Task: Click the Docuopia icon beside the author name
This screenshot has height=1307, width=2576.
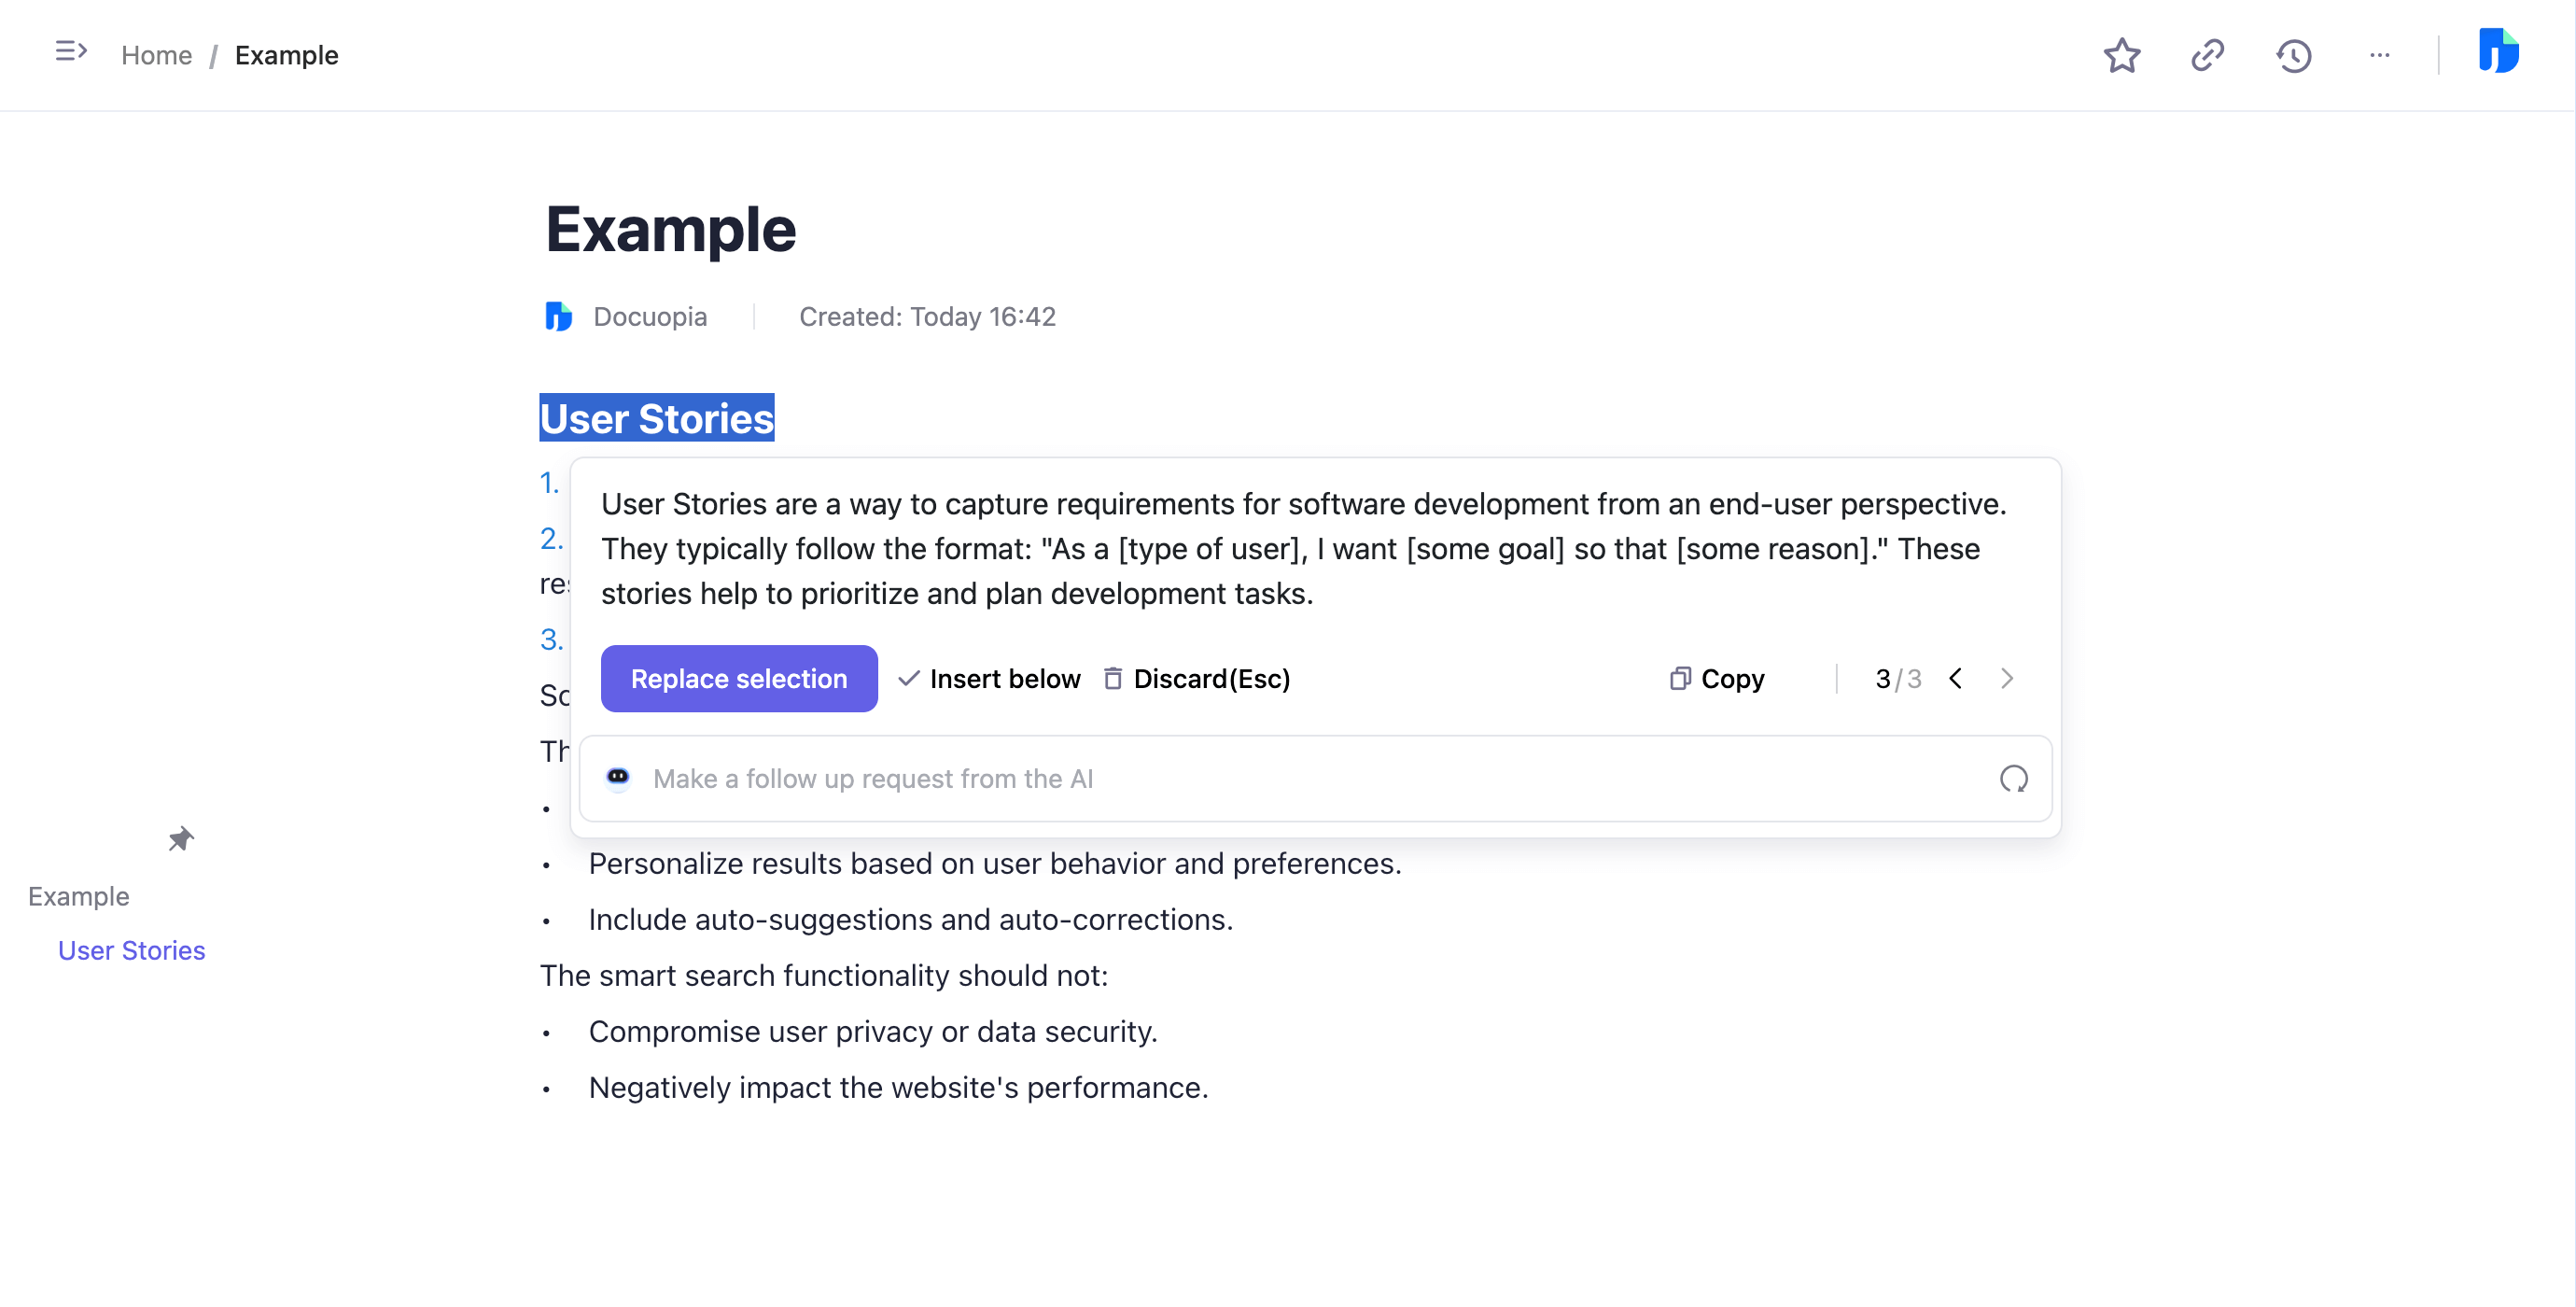Action: [559, 316]
